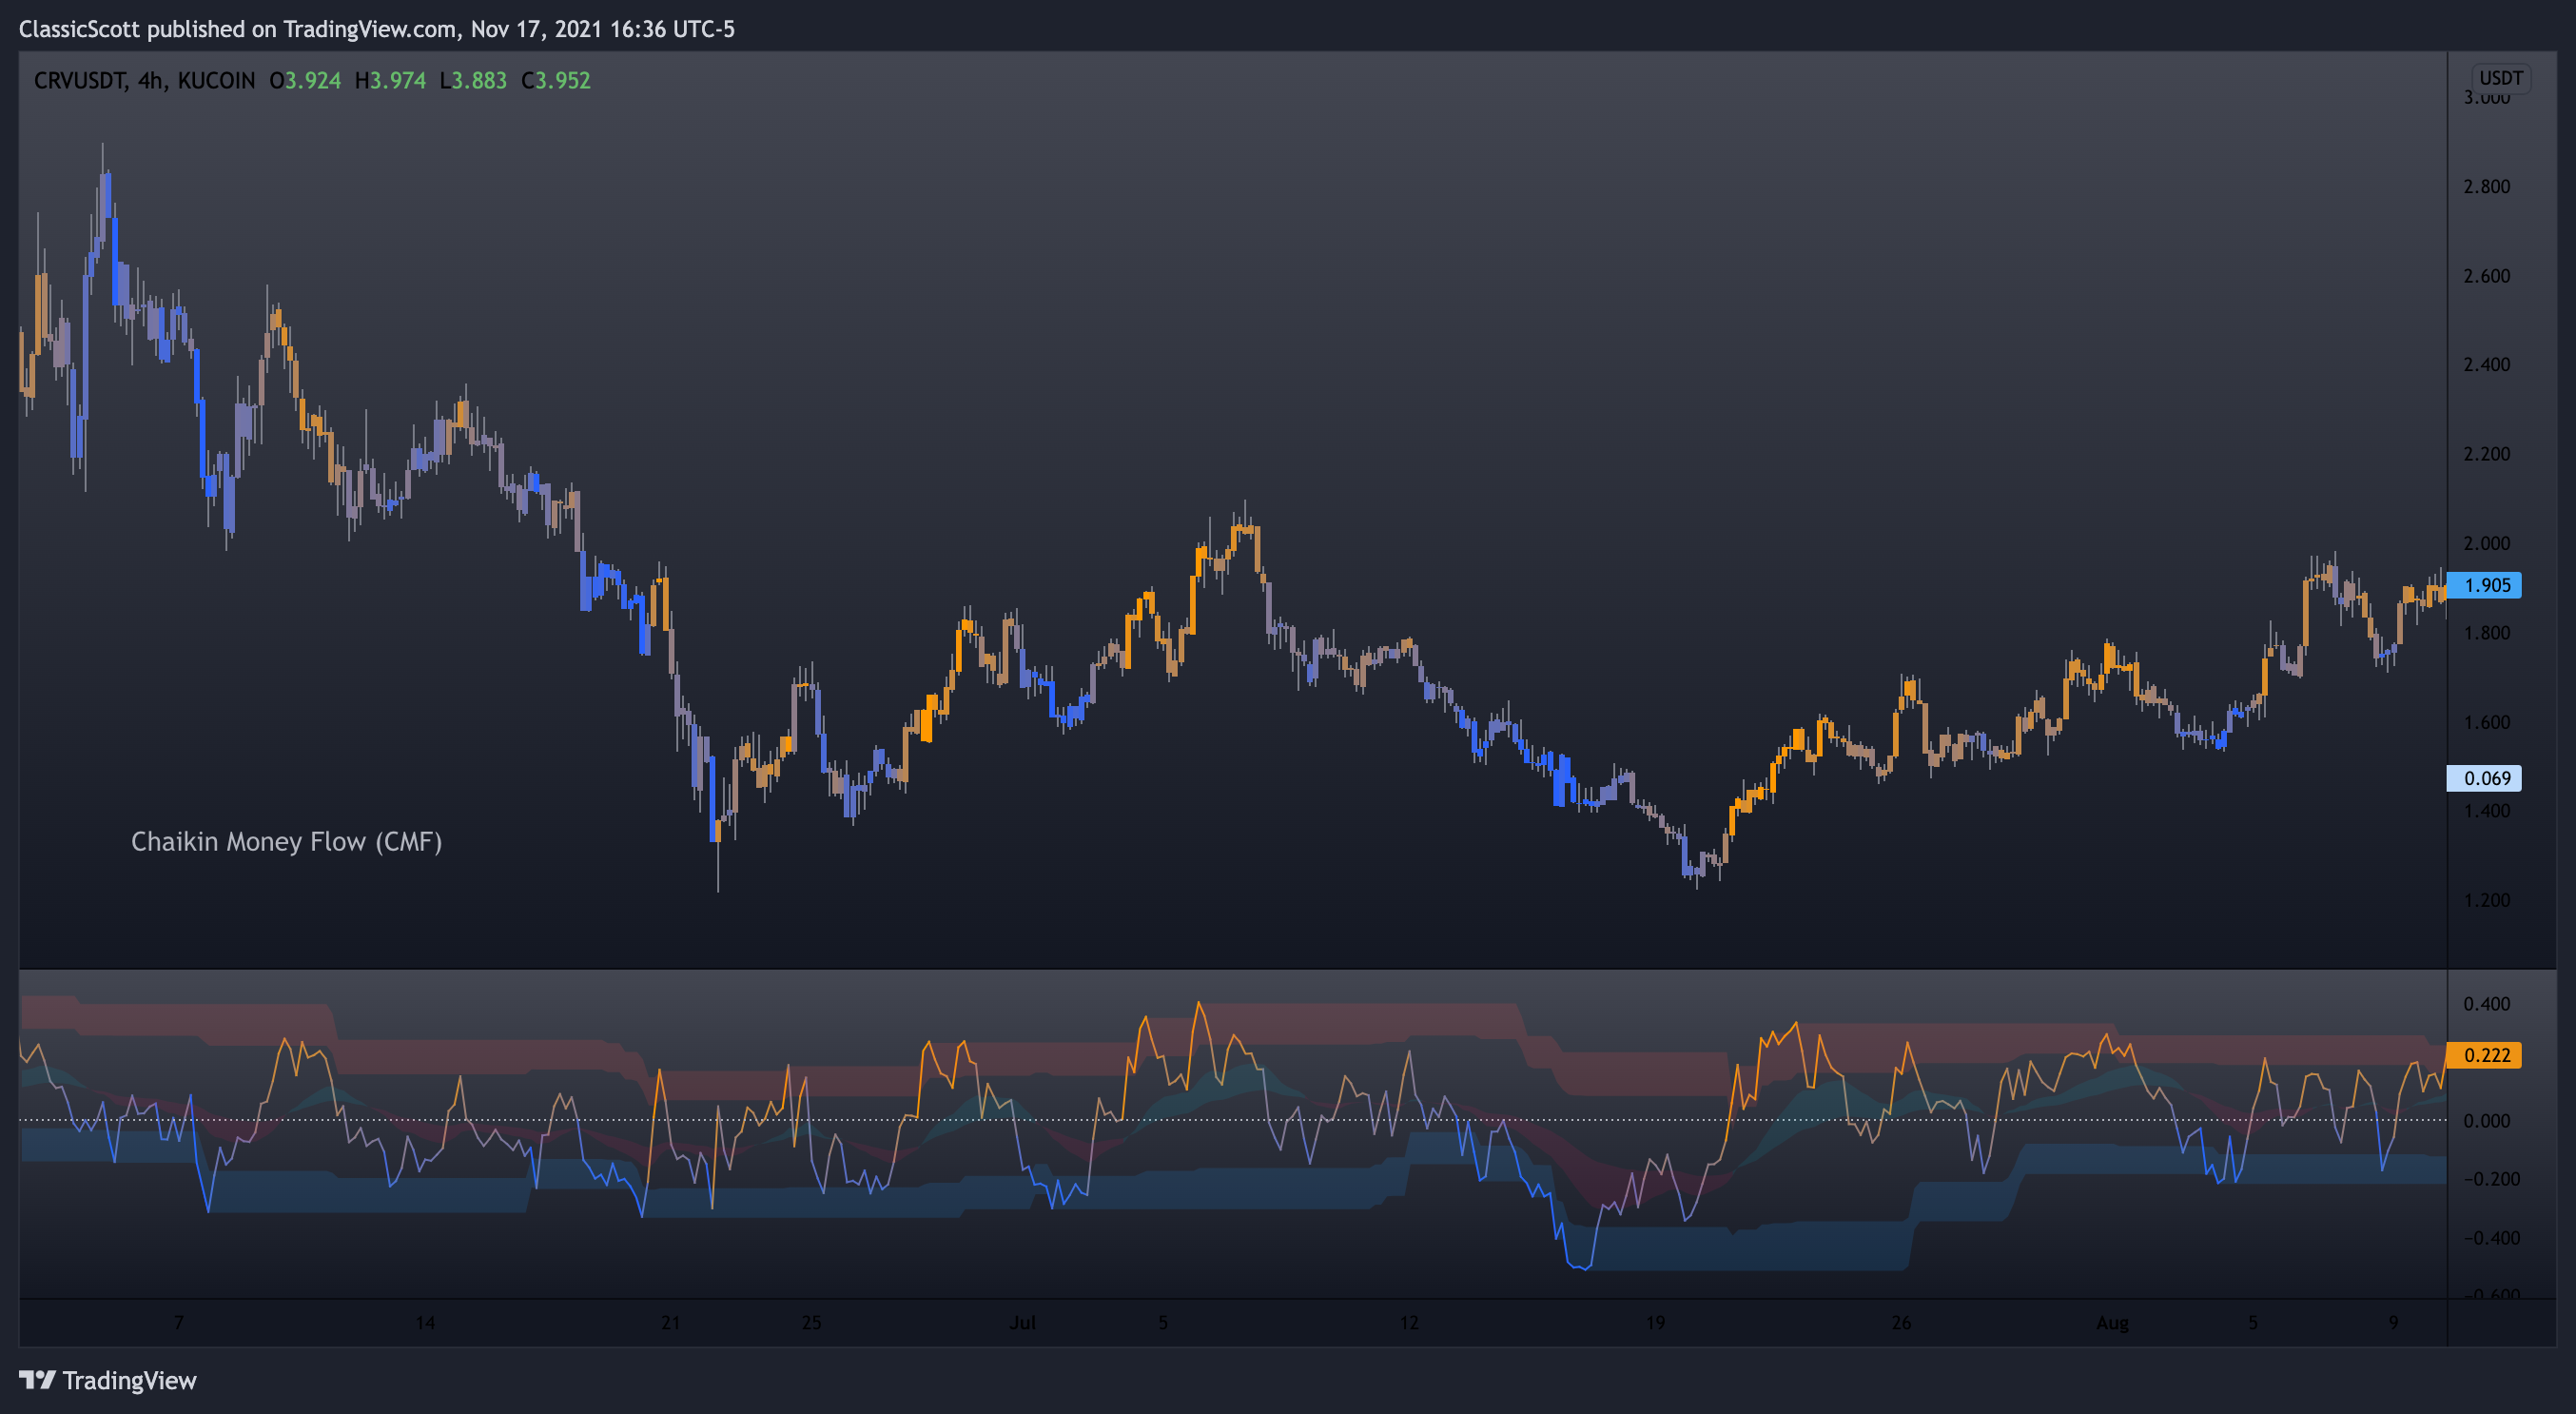This screenshot has height=1414, width=2576.
Task: Click the USDT currency label button
Action: coord(2501,78)
